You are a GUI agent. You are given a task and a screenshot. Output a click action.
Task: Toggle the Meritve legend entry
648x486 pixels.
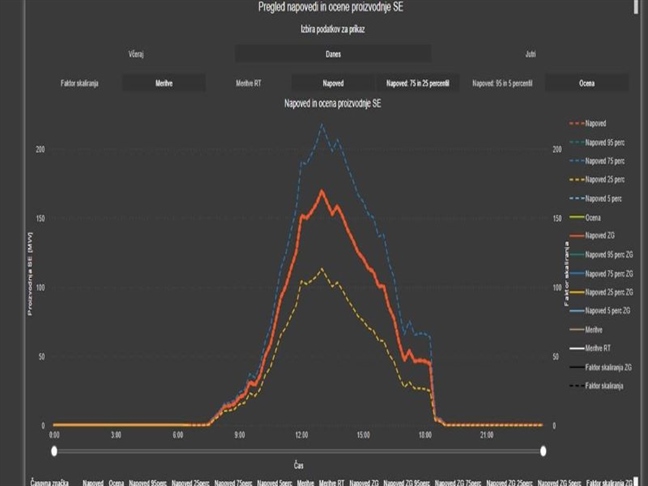tap(586, 329)
